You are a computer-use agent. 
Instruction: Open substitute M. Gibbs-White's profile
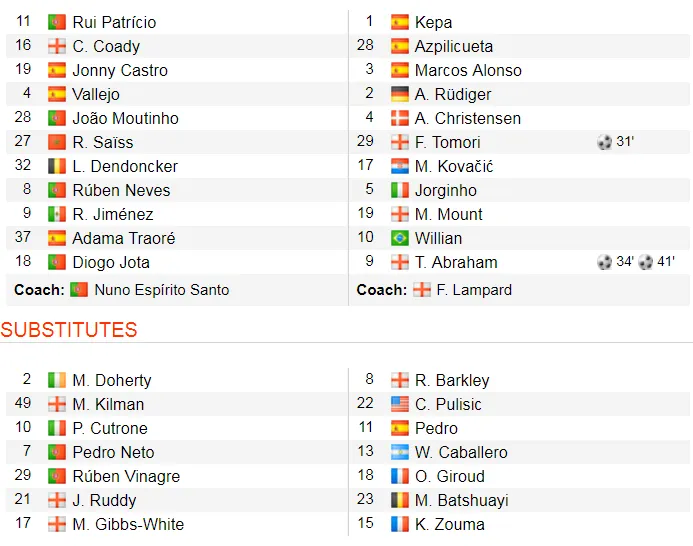click(128, 524)
